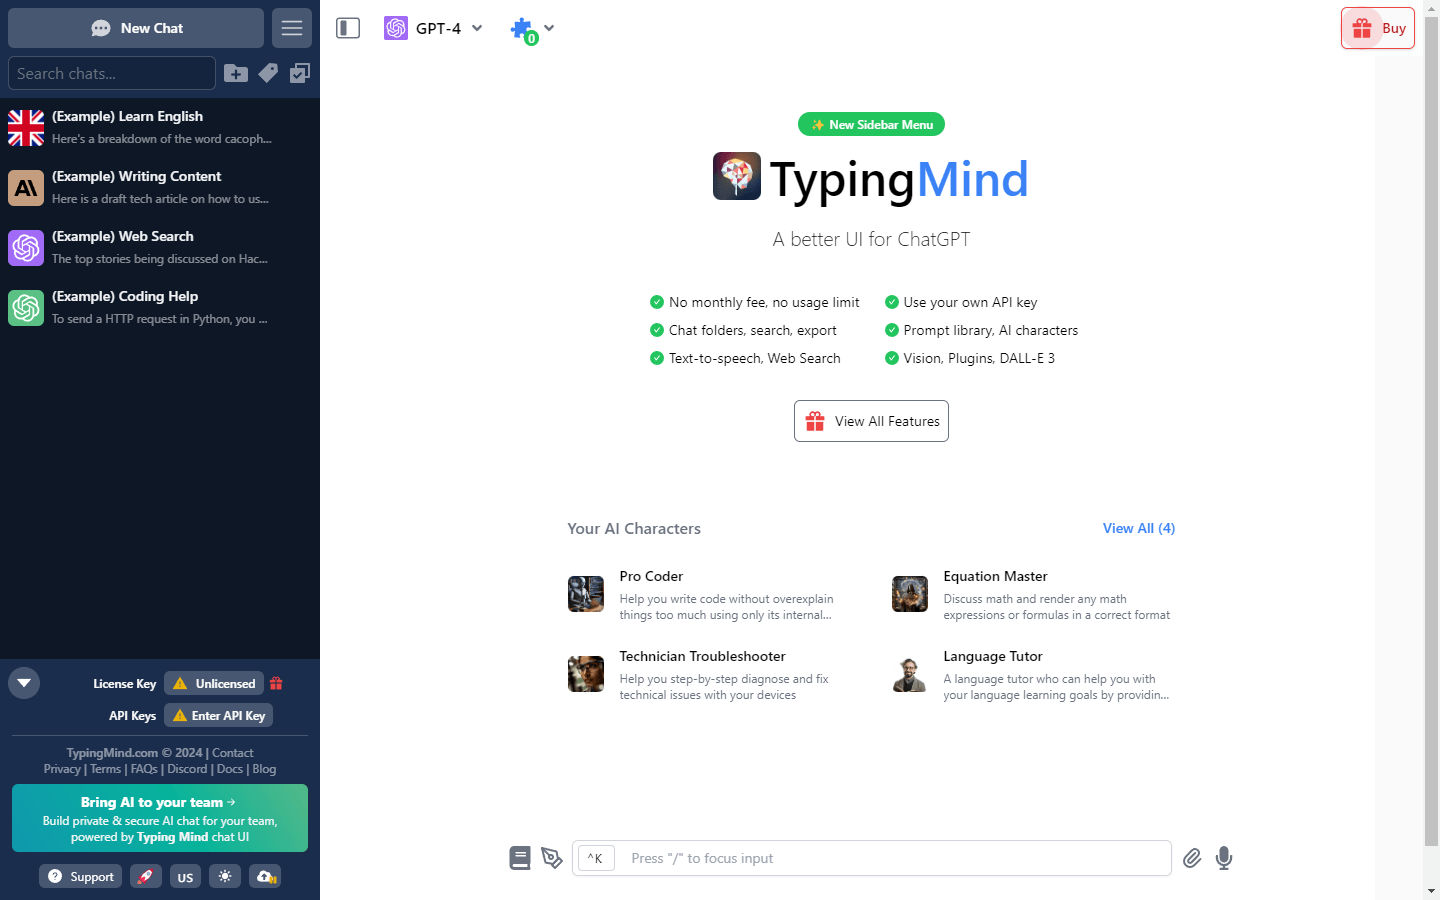Image resolution: width=1440 pixels, height=900 pixels.
Task: Collapse the sidebar bottom panel arrow
Action: coord(24,683)
